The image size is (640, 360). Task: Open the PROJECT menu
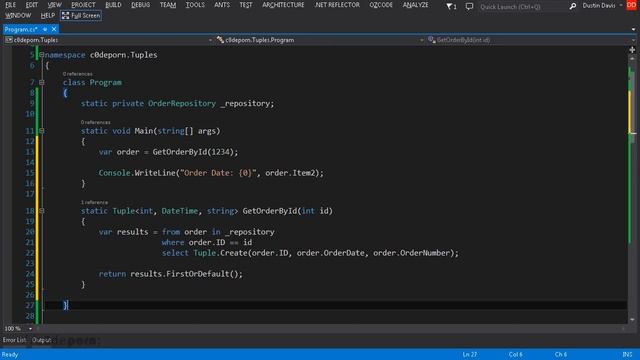click(x=83, y=5)
